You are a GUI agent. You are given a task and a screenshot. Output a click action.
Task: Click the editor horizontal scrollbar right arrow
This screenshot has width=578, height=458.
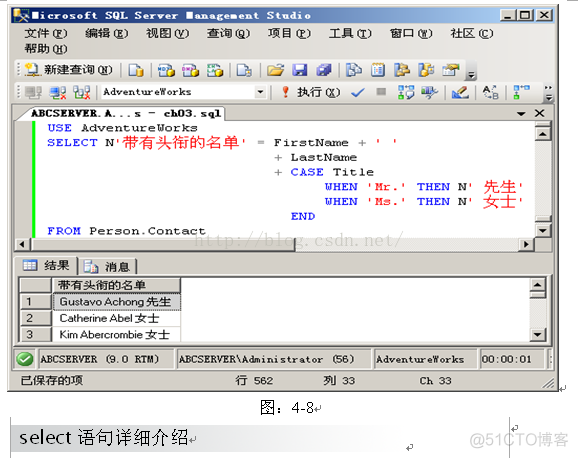point(526,244)
